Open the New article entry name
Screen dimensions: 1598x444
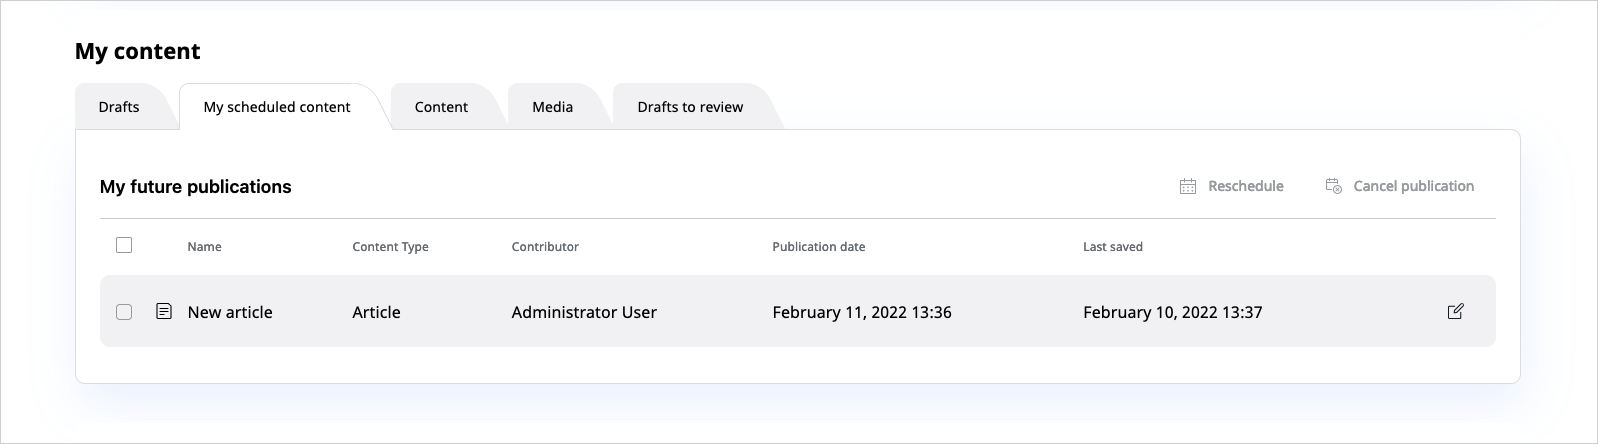coord(230,312)
